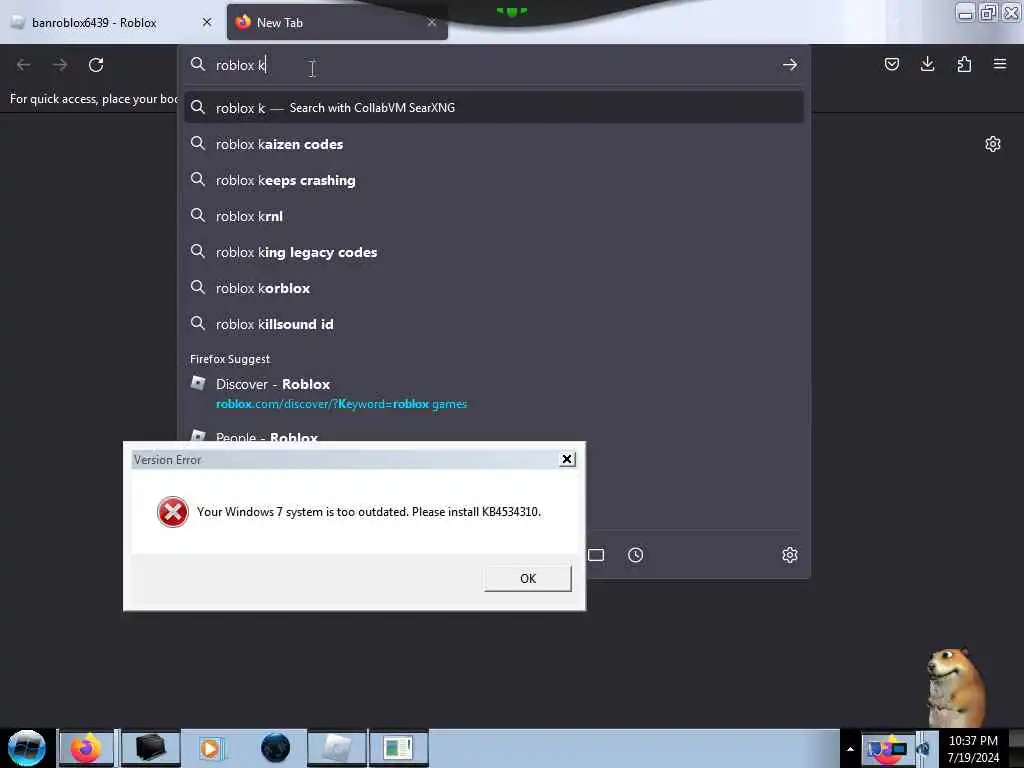Open the media player taskbar icon
This screenshot has width=1024, height=768.
pyautogui.click(x=212, y=748)
